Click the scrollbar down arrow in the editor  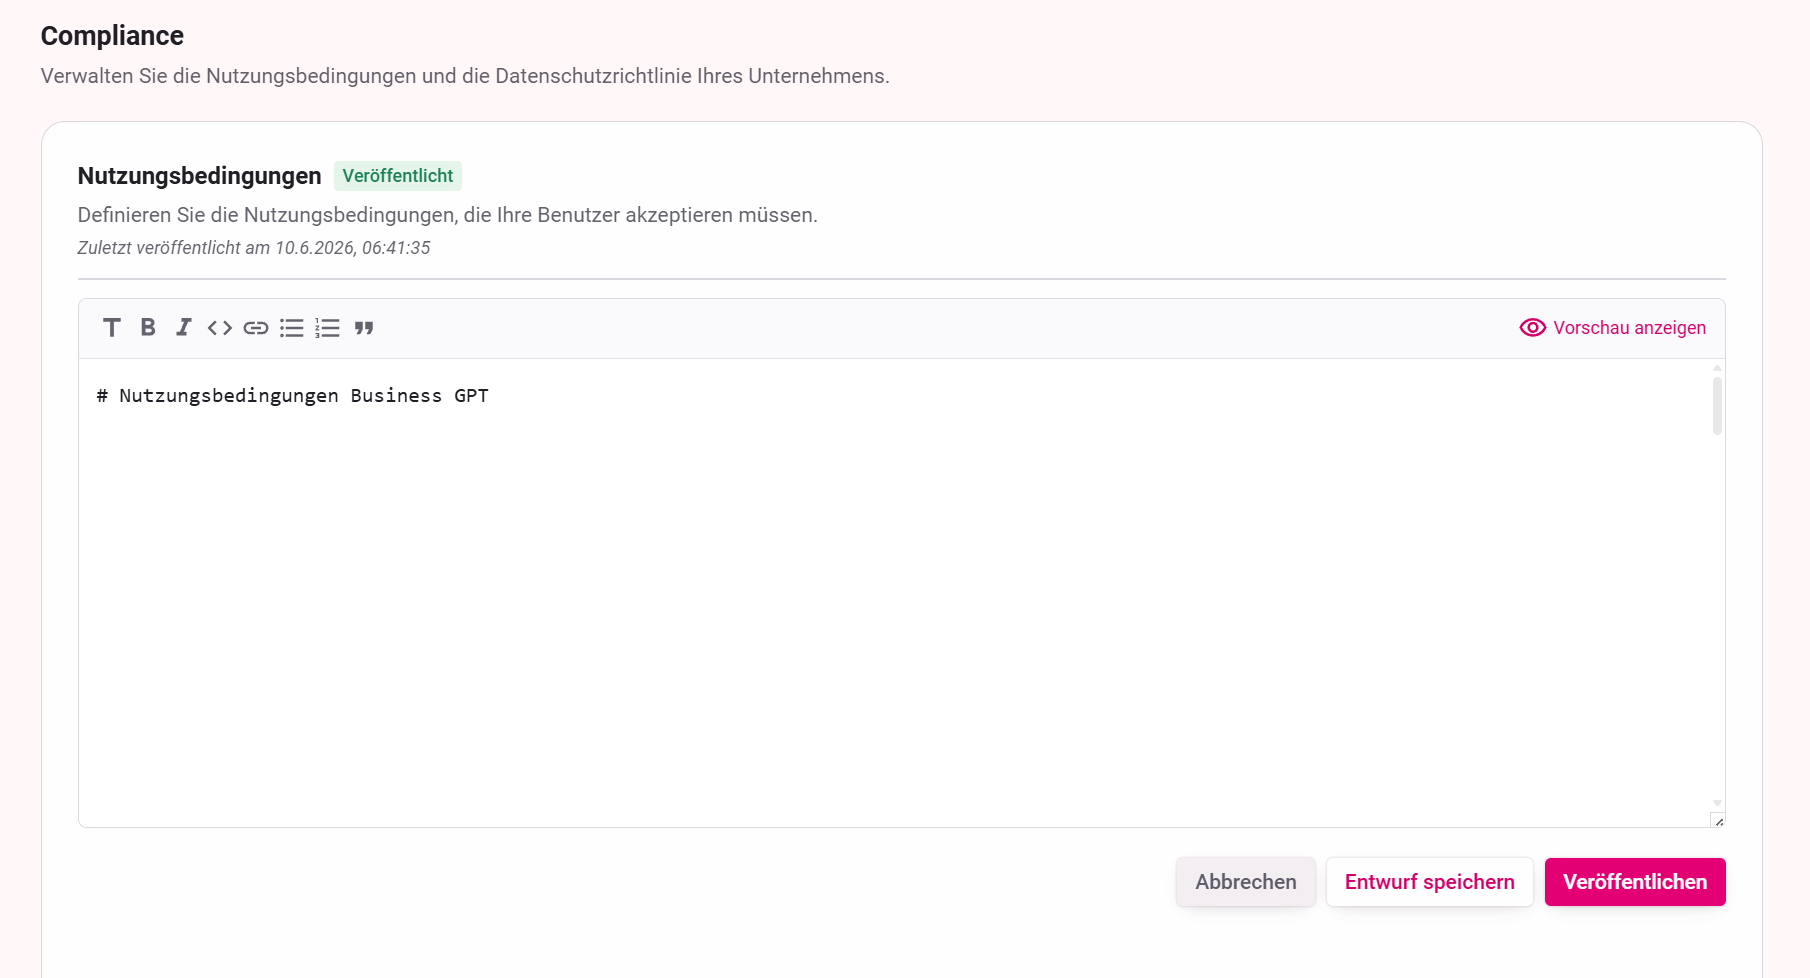pyautogui.click(x=1717, y=803)
